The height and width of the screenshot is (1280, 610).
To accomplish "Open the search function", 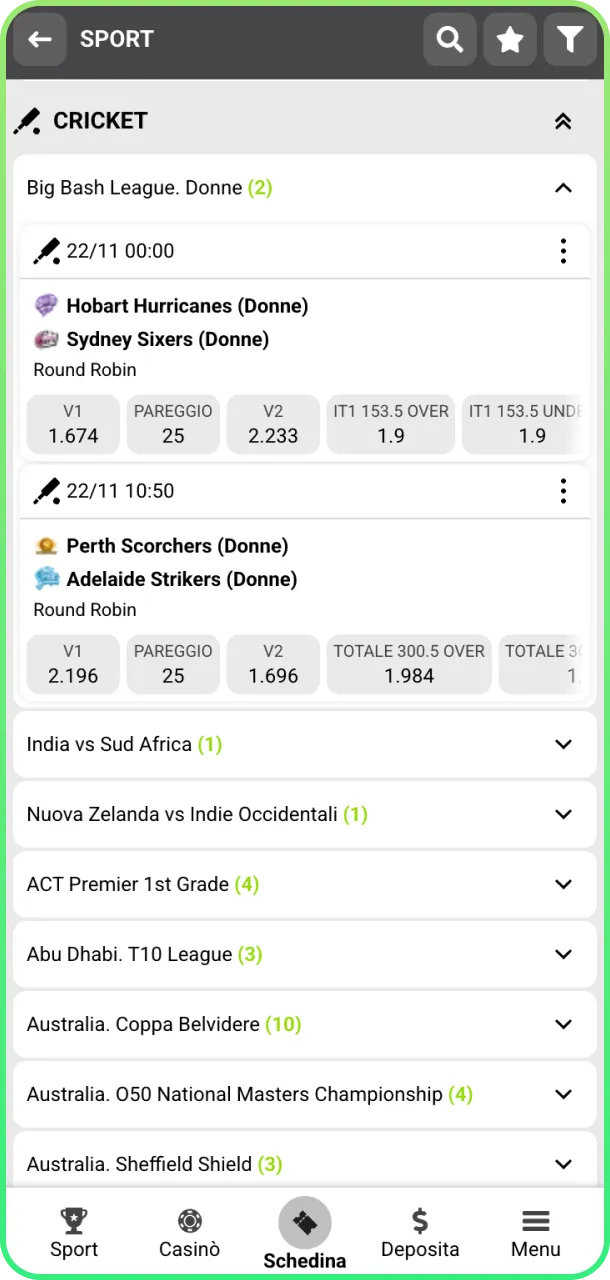I will (x=449, y=39).
